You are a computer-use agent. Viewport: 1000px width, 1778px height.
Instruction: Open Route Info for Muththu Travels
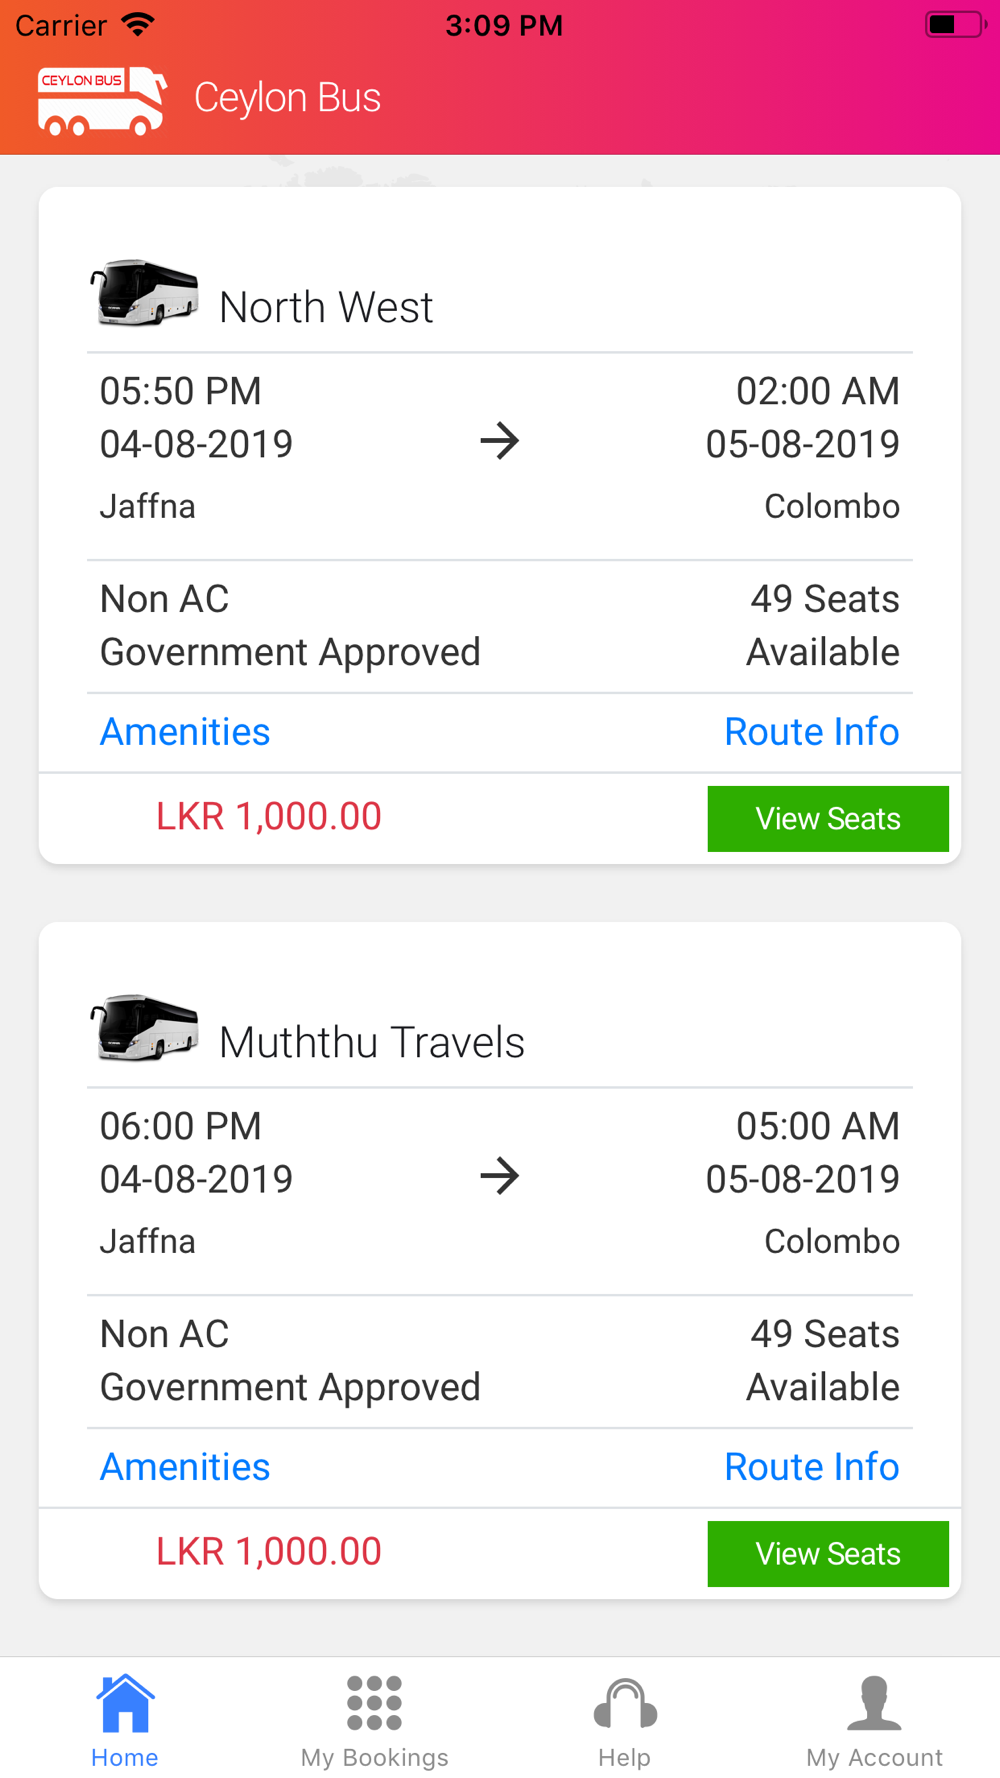812,1467
